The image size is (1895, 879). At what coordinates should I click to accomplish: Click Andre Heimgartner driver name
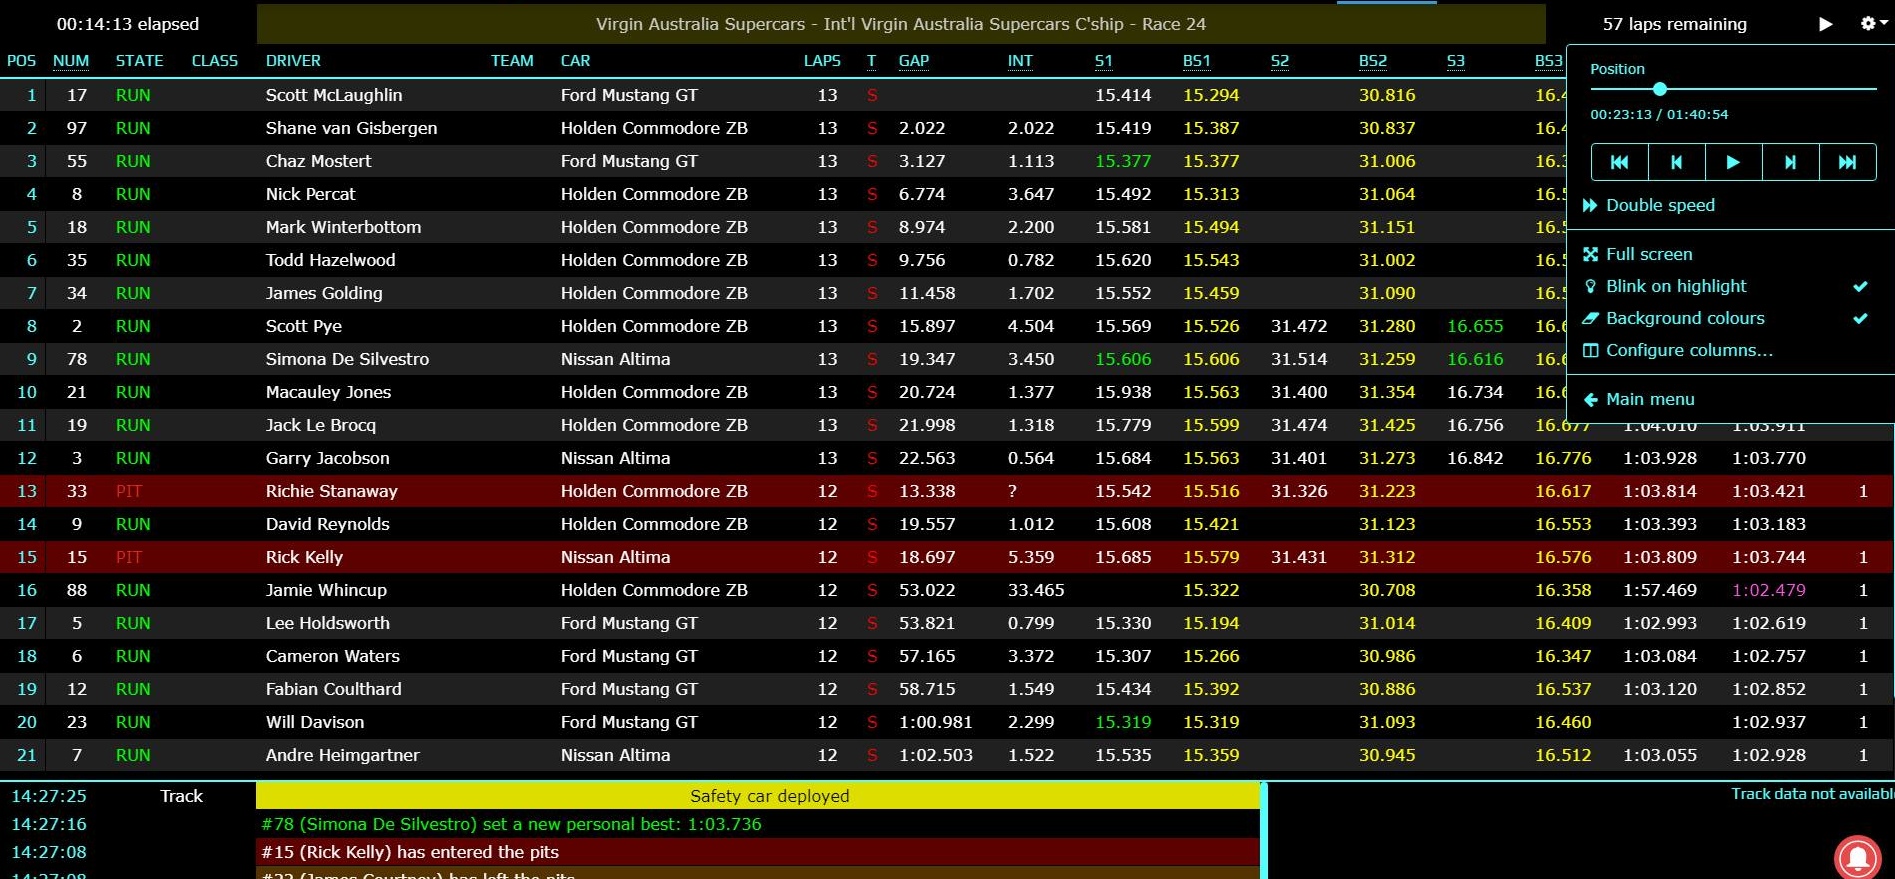click(342, 755)
